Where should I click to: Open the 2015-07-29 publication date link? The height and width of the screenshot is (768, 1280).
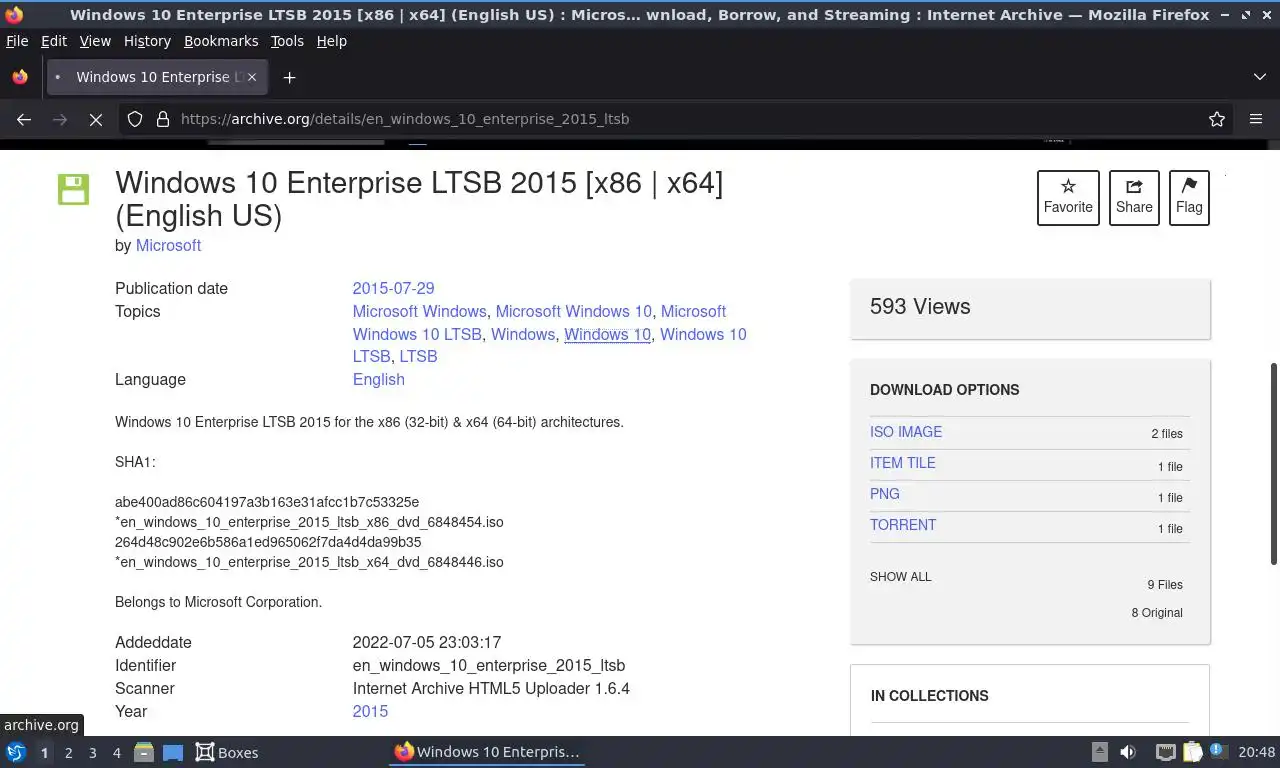(x=393, y=288)
